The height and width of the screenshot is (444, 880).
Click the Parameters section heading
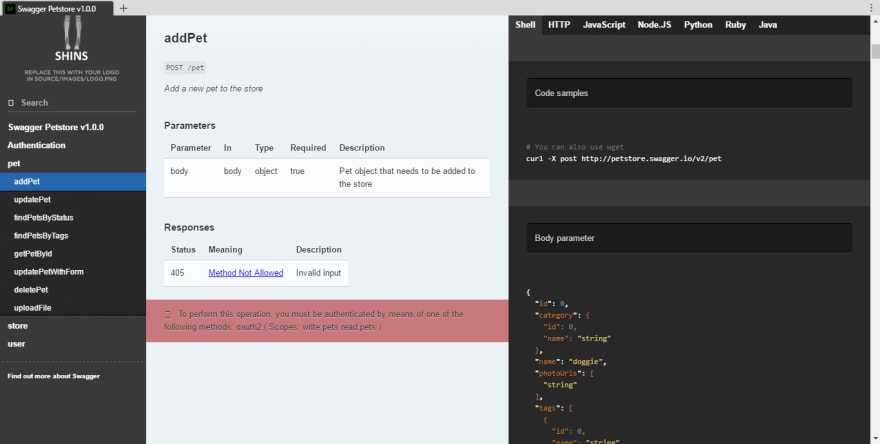point(190,126)
